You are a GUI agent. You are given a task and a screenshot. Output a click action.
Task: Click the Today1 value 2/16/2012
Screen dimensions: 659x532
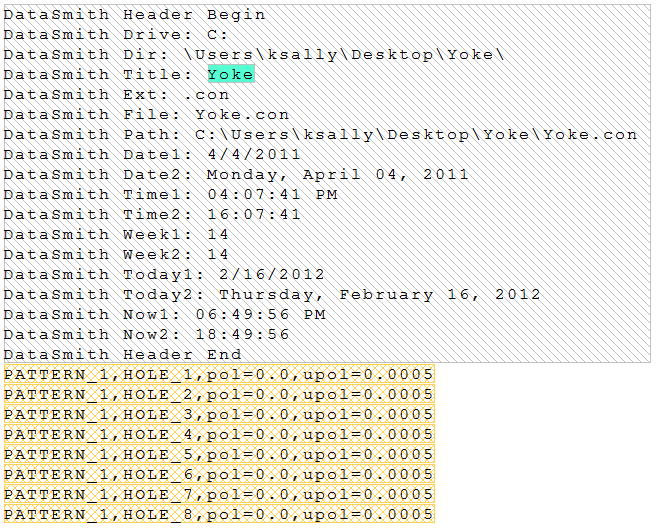pos(261,274)
